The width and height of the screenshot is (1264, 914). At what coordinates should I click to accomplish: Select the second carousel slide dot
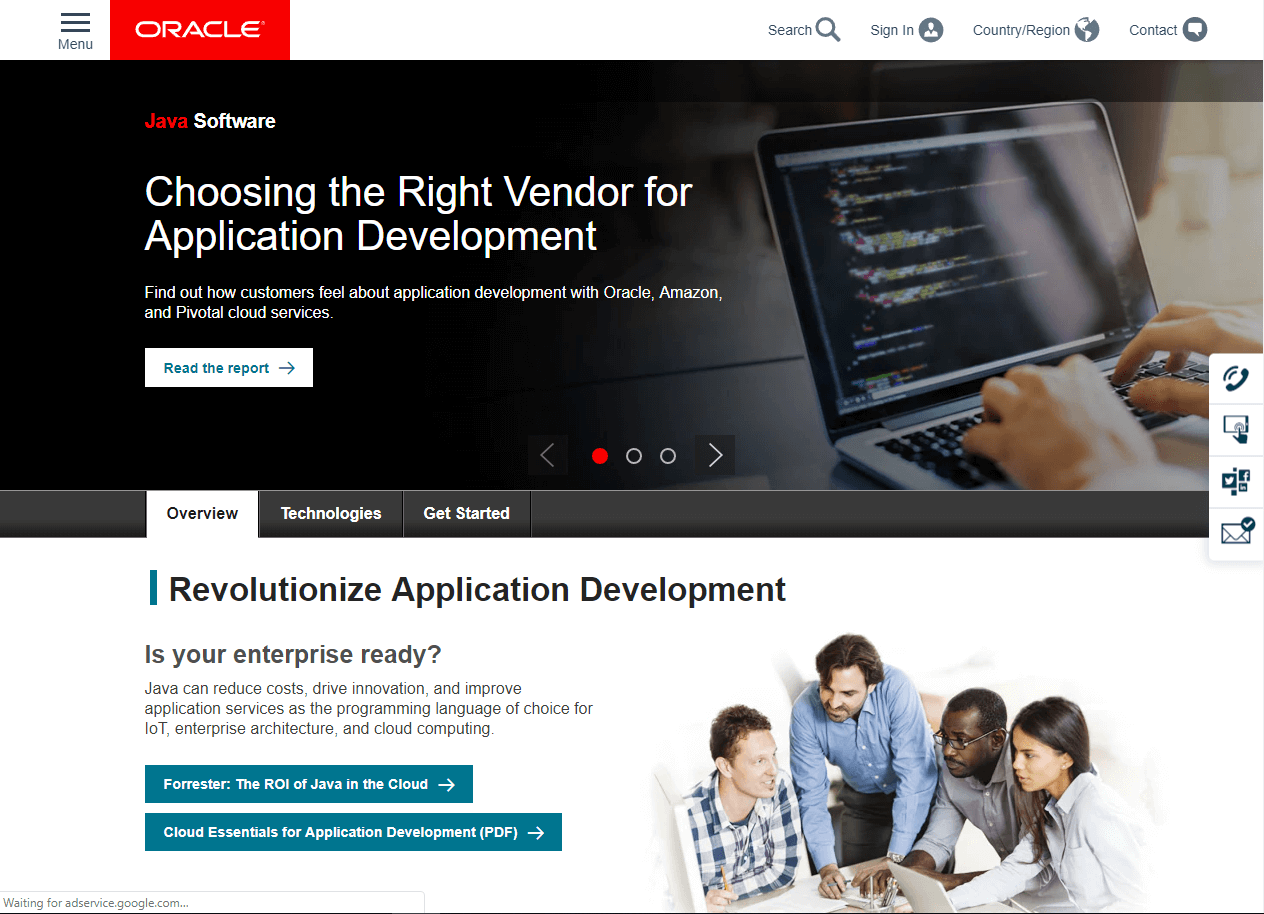(634, 456)
